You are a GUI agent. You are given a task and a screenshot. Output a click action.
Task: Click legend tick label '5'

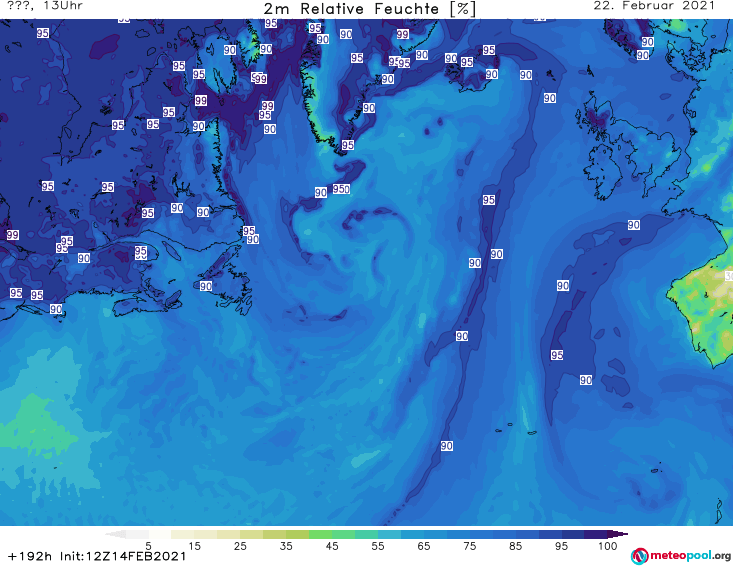(148, 546)
